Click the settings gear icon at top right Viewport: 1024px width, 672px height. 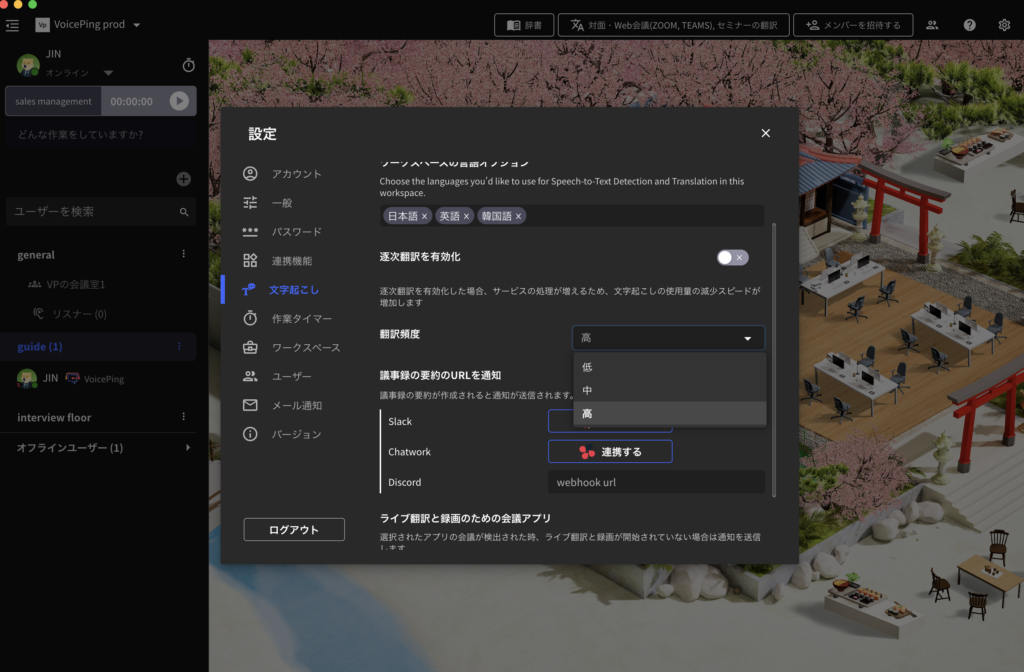[x=1006, y=25]
